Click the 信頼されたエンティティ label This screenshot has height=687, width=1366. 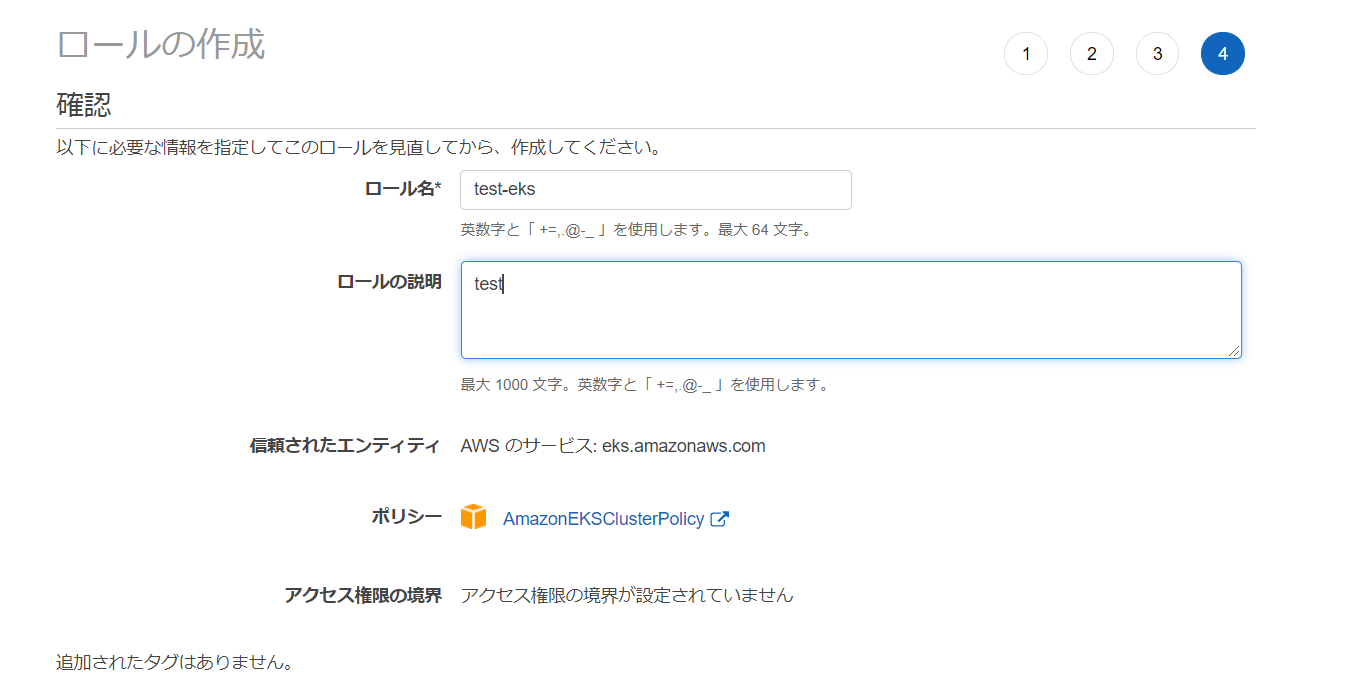pos(345,446)
